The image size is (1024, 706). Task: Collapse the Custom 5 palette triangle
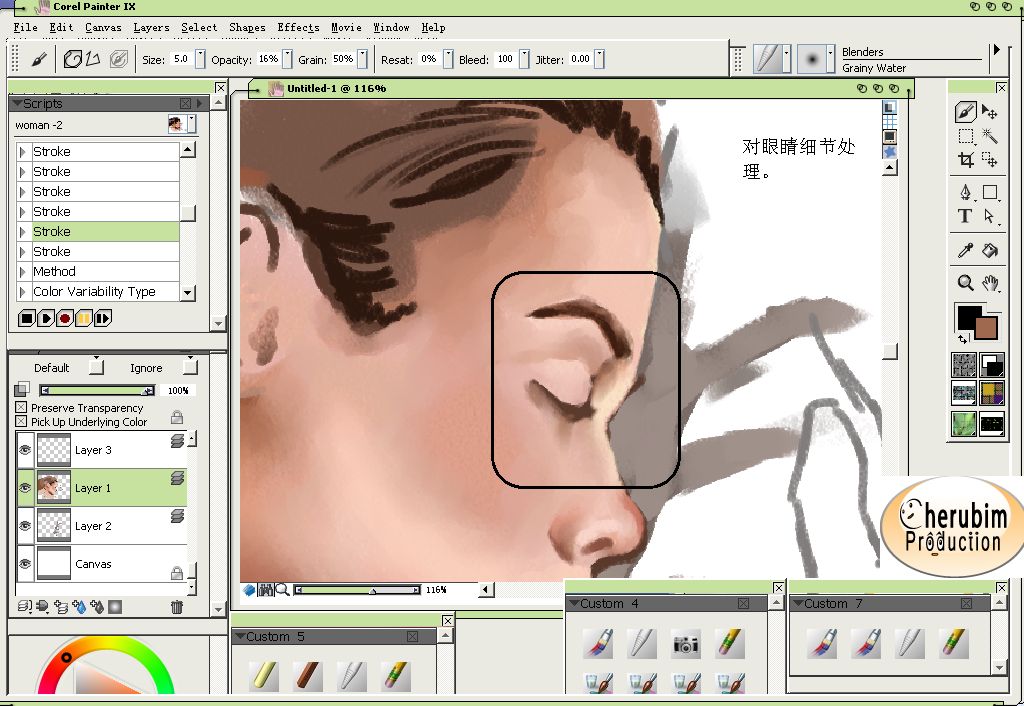240,636
